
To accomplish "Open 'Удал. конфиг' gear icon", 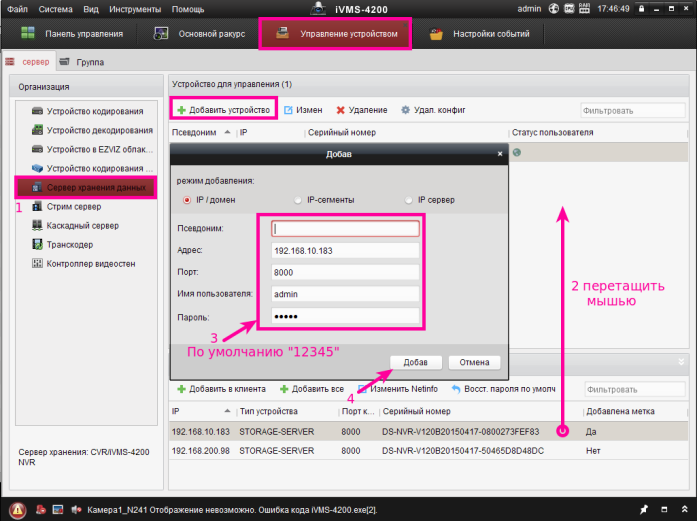I will point(405,110).
